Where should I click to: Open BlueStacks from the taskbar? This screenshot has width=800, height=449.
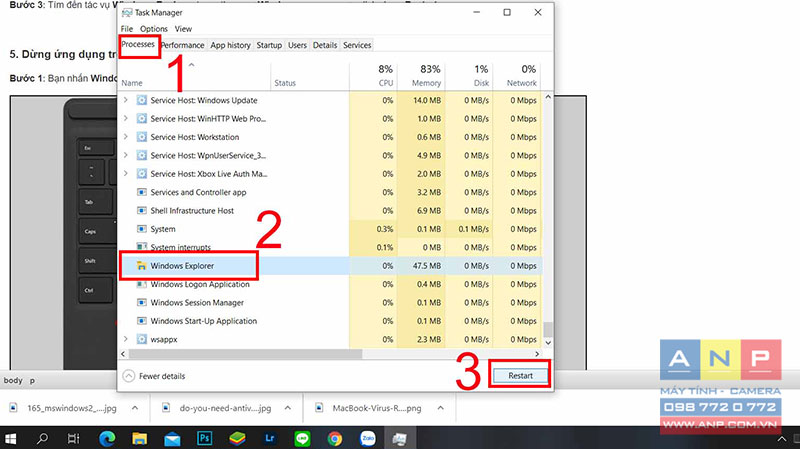(237, 438)
